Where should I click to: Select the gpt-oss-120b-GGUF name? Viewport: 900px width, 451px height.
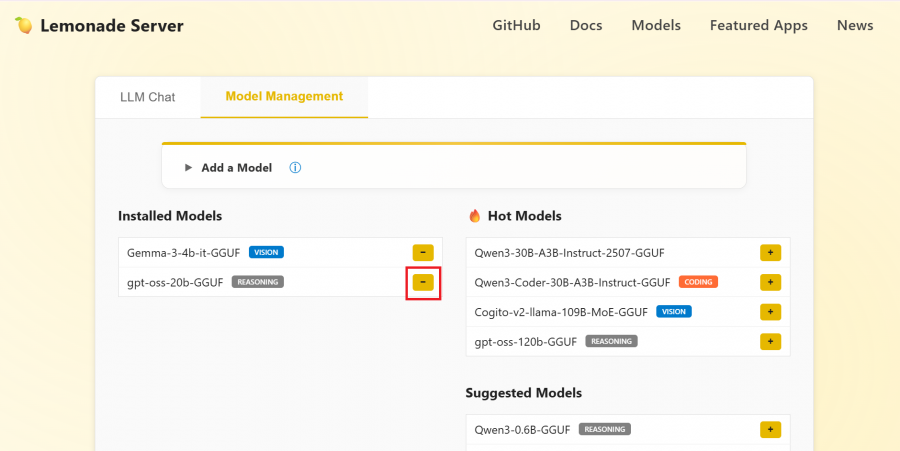pyautogui.click(x=525, y=342)
